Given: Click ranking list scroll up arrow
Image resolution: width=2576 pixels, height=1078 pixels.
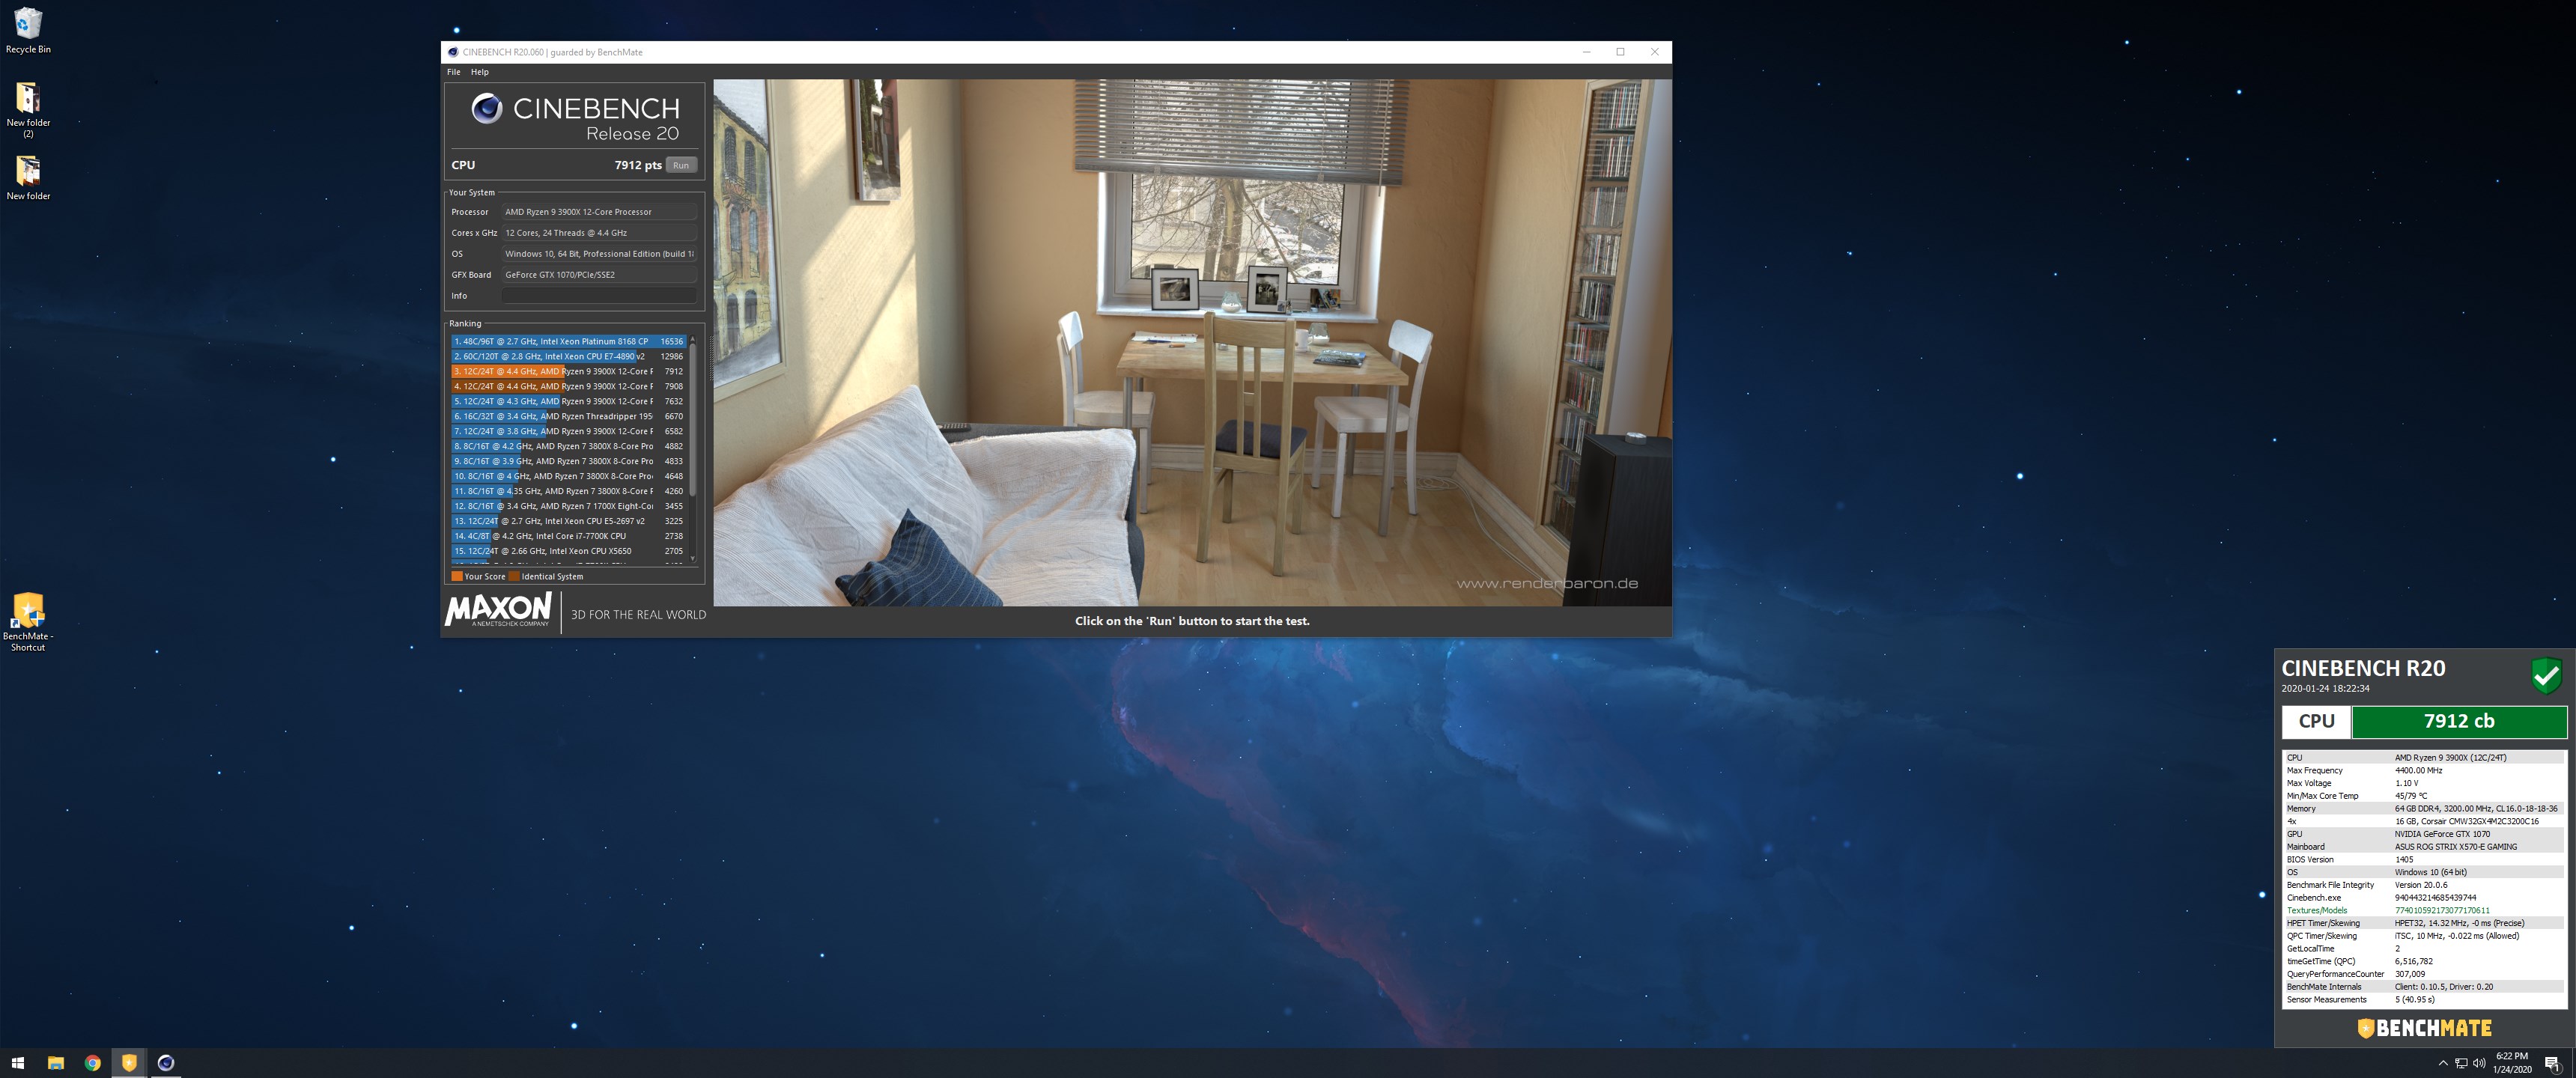Looking at the screenshot, I should coord(692,339).
